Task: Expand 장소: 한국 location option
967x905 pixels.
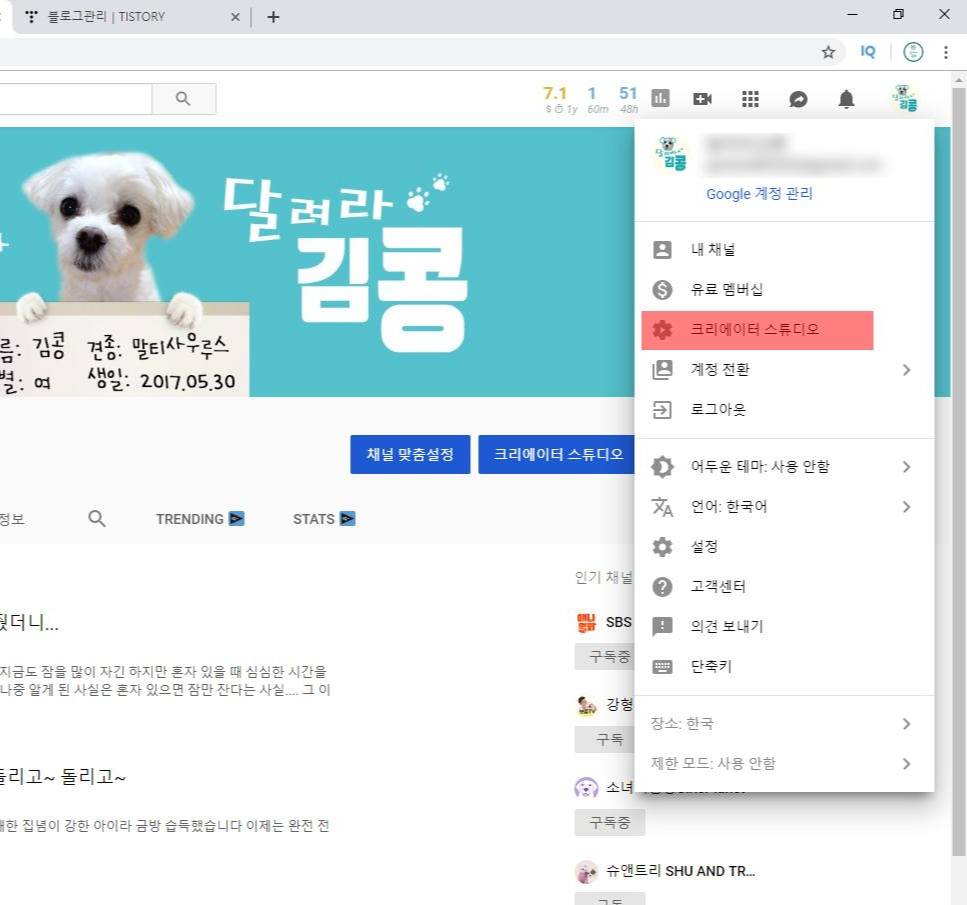Action: [x=784, y=724]
